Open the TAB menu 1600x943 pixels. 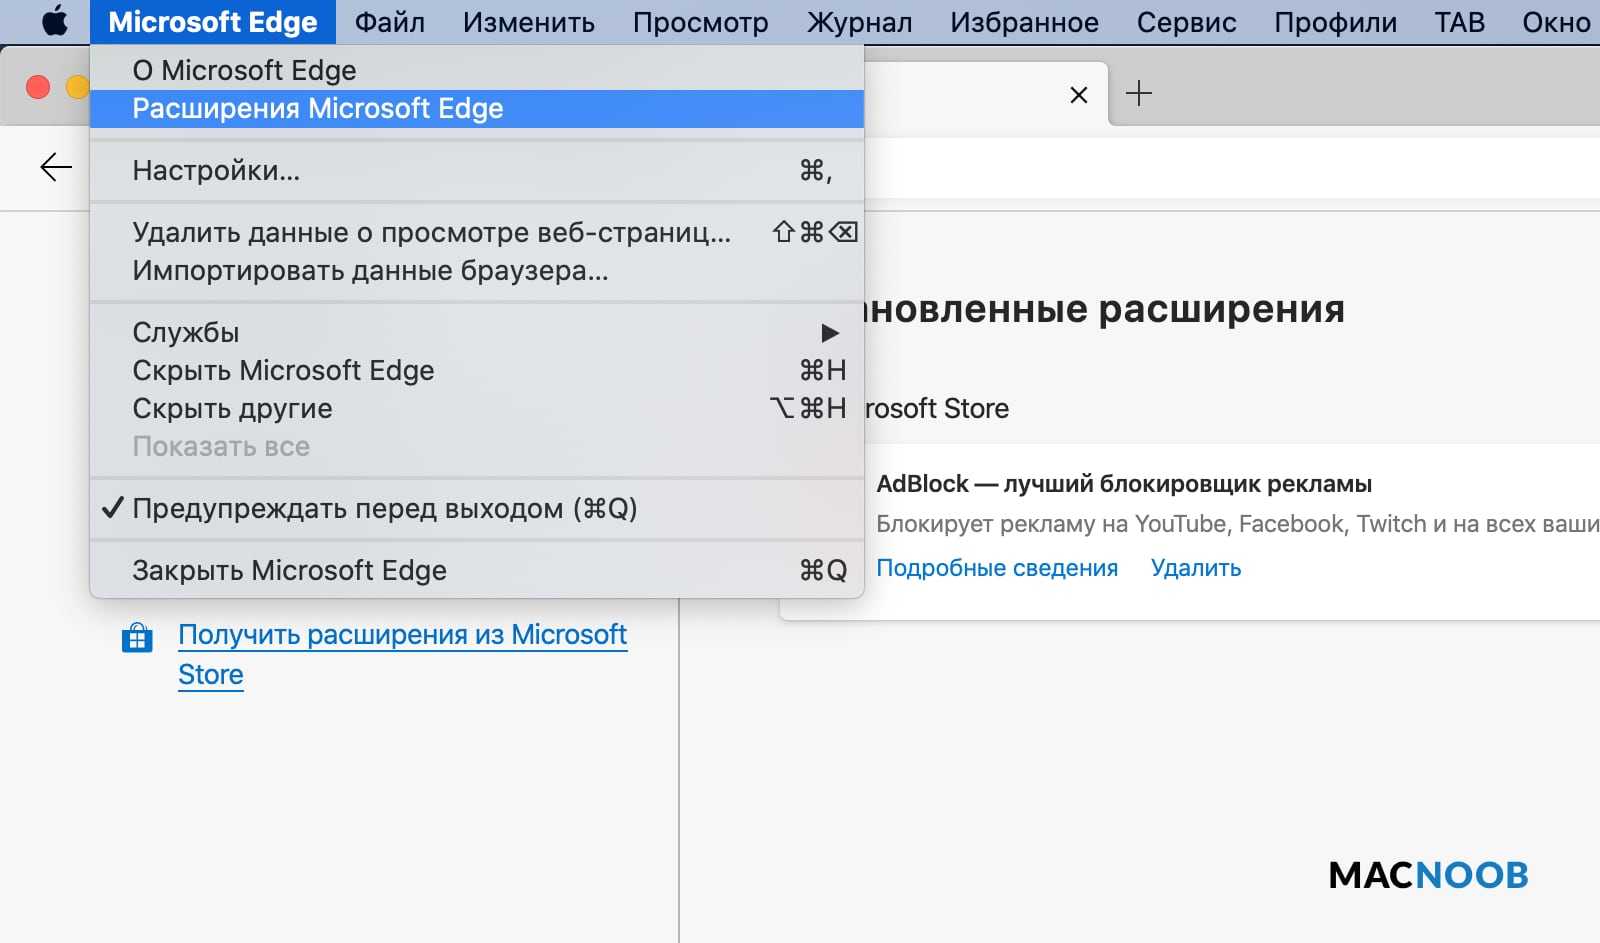[1460, 22]
